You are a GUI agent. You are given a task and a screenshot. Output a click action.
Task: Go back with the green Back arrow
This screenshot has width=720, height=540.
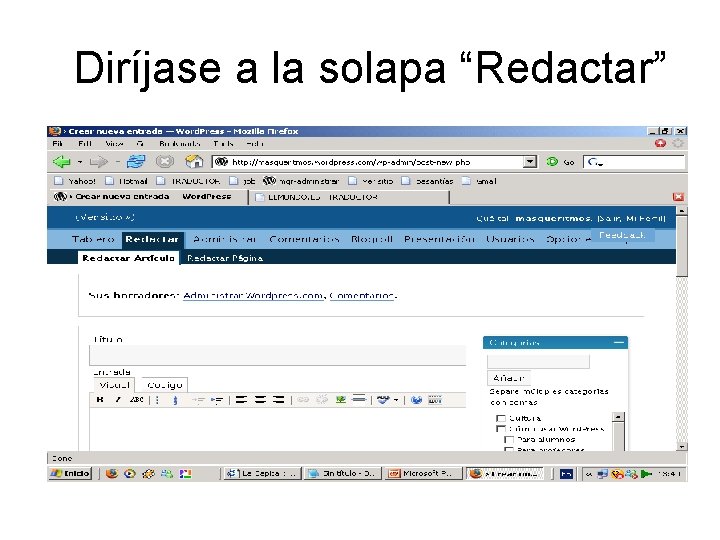tap(62, 162)
